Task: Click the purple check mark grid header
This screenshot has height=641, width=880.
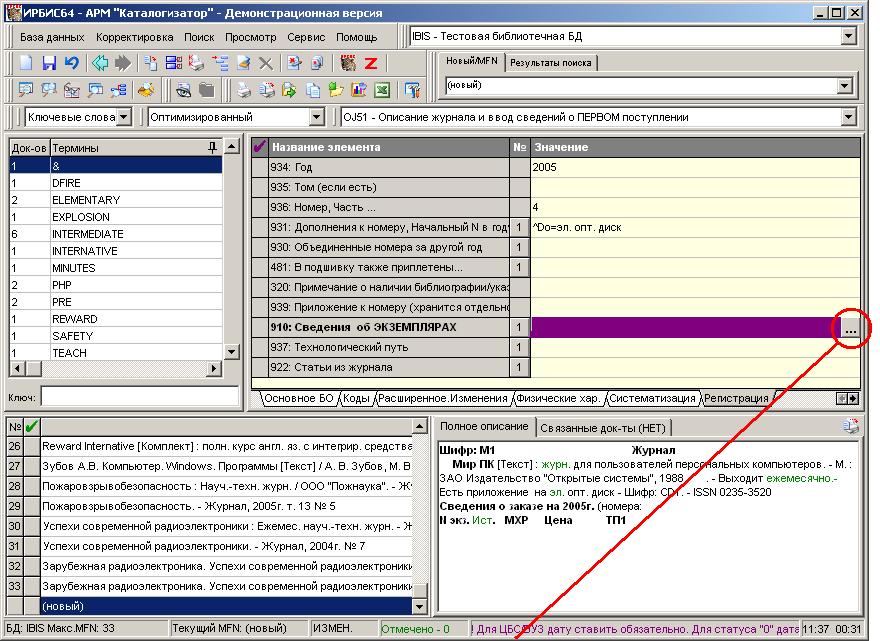Action: [259, 147]
